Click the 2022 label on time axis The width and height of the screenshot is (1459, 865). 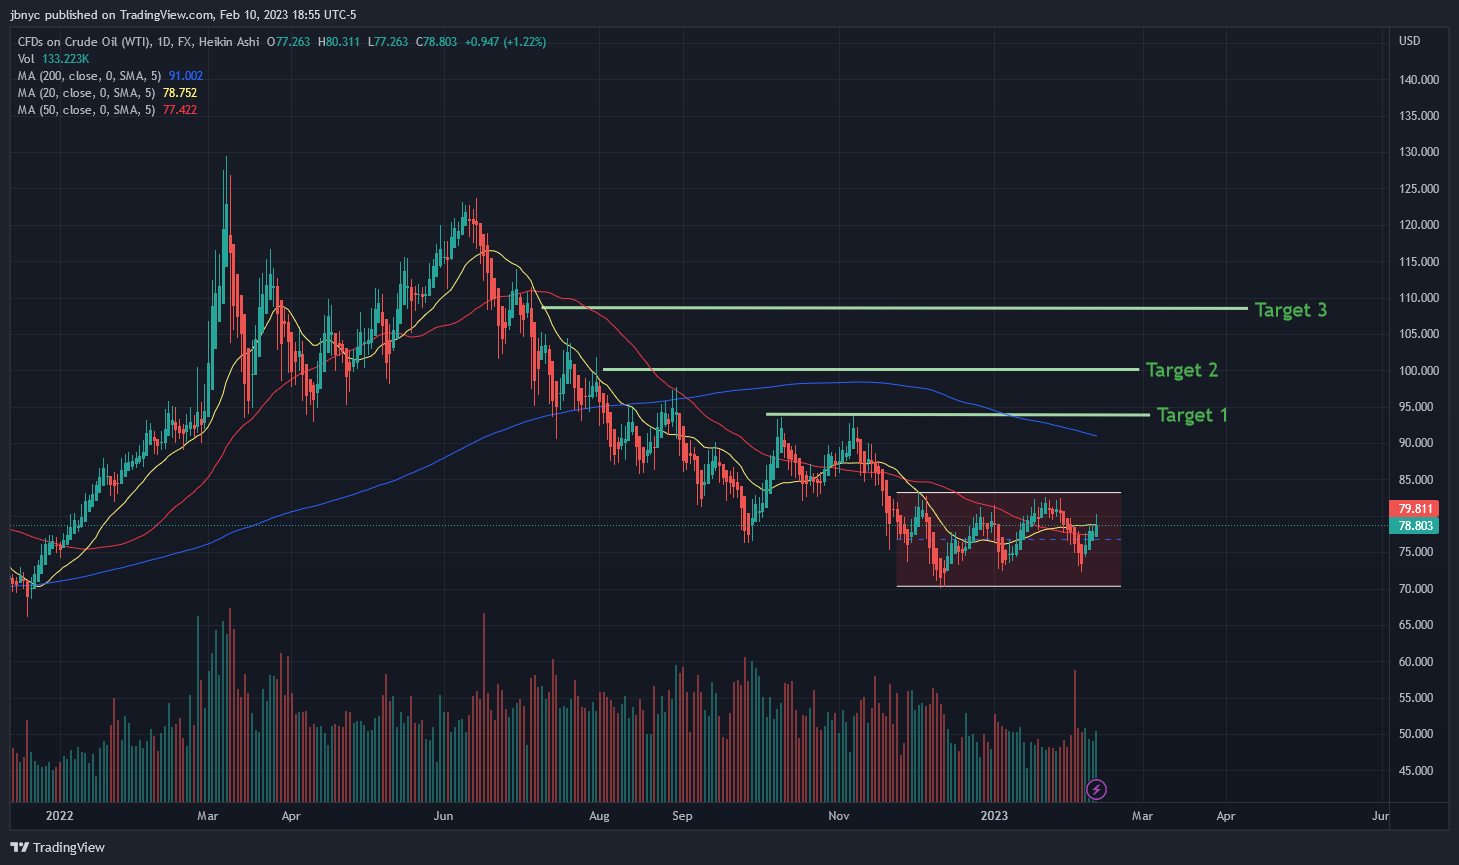[x=59, y=816]
